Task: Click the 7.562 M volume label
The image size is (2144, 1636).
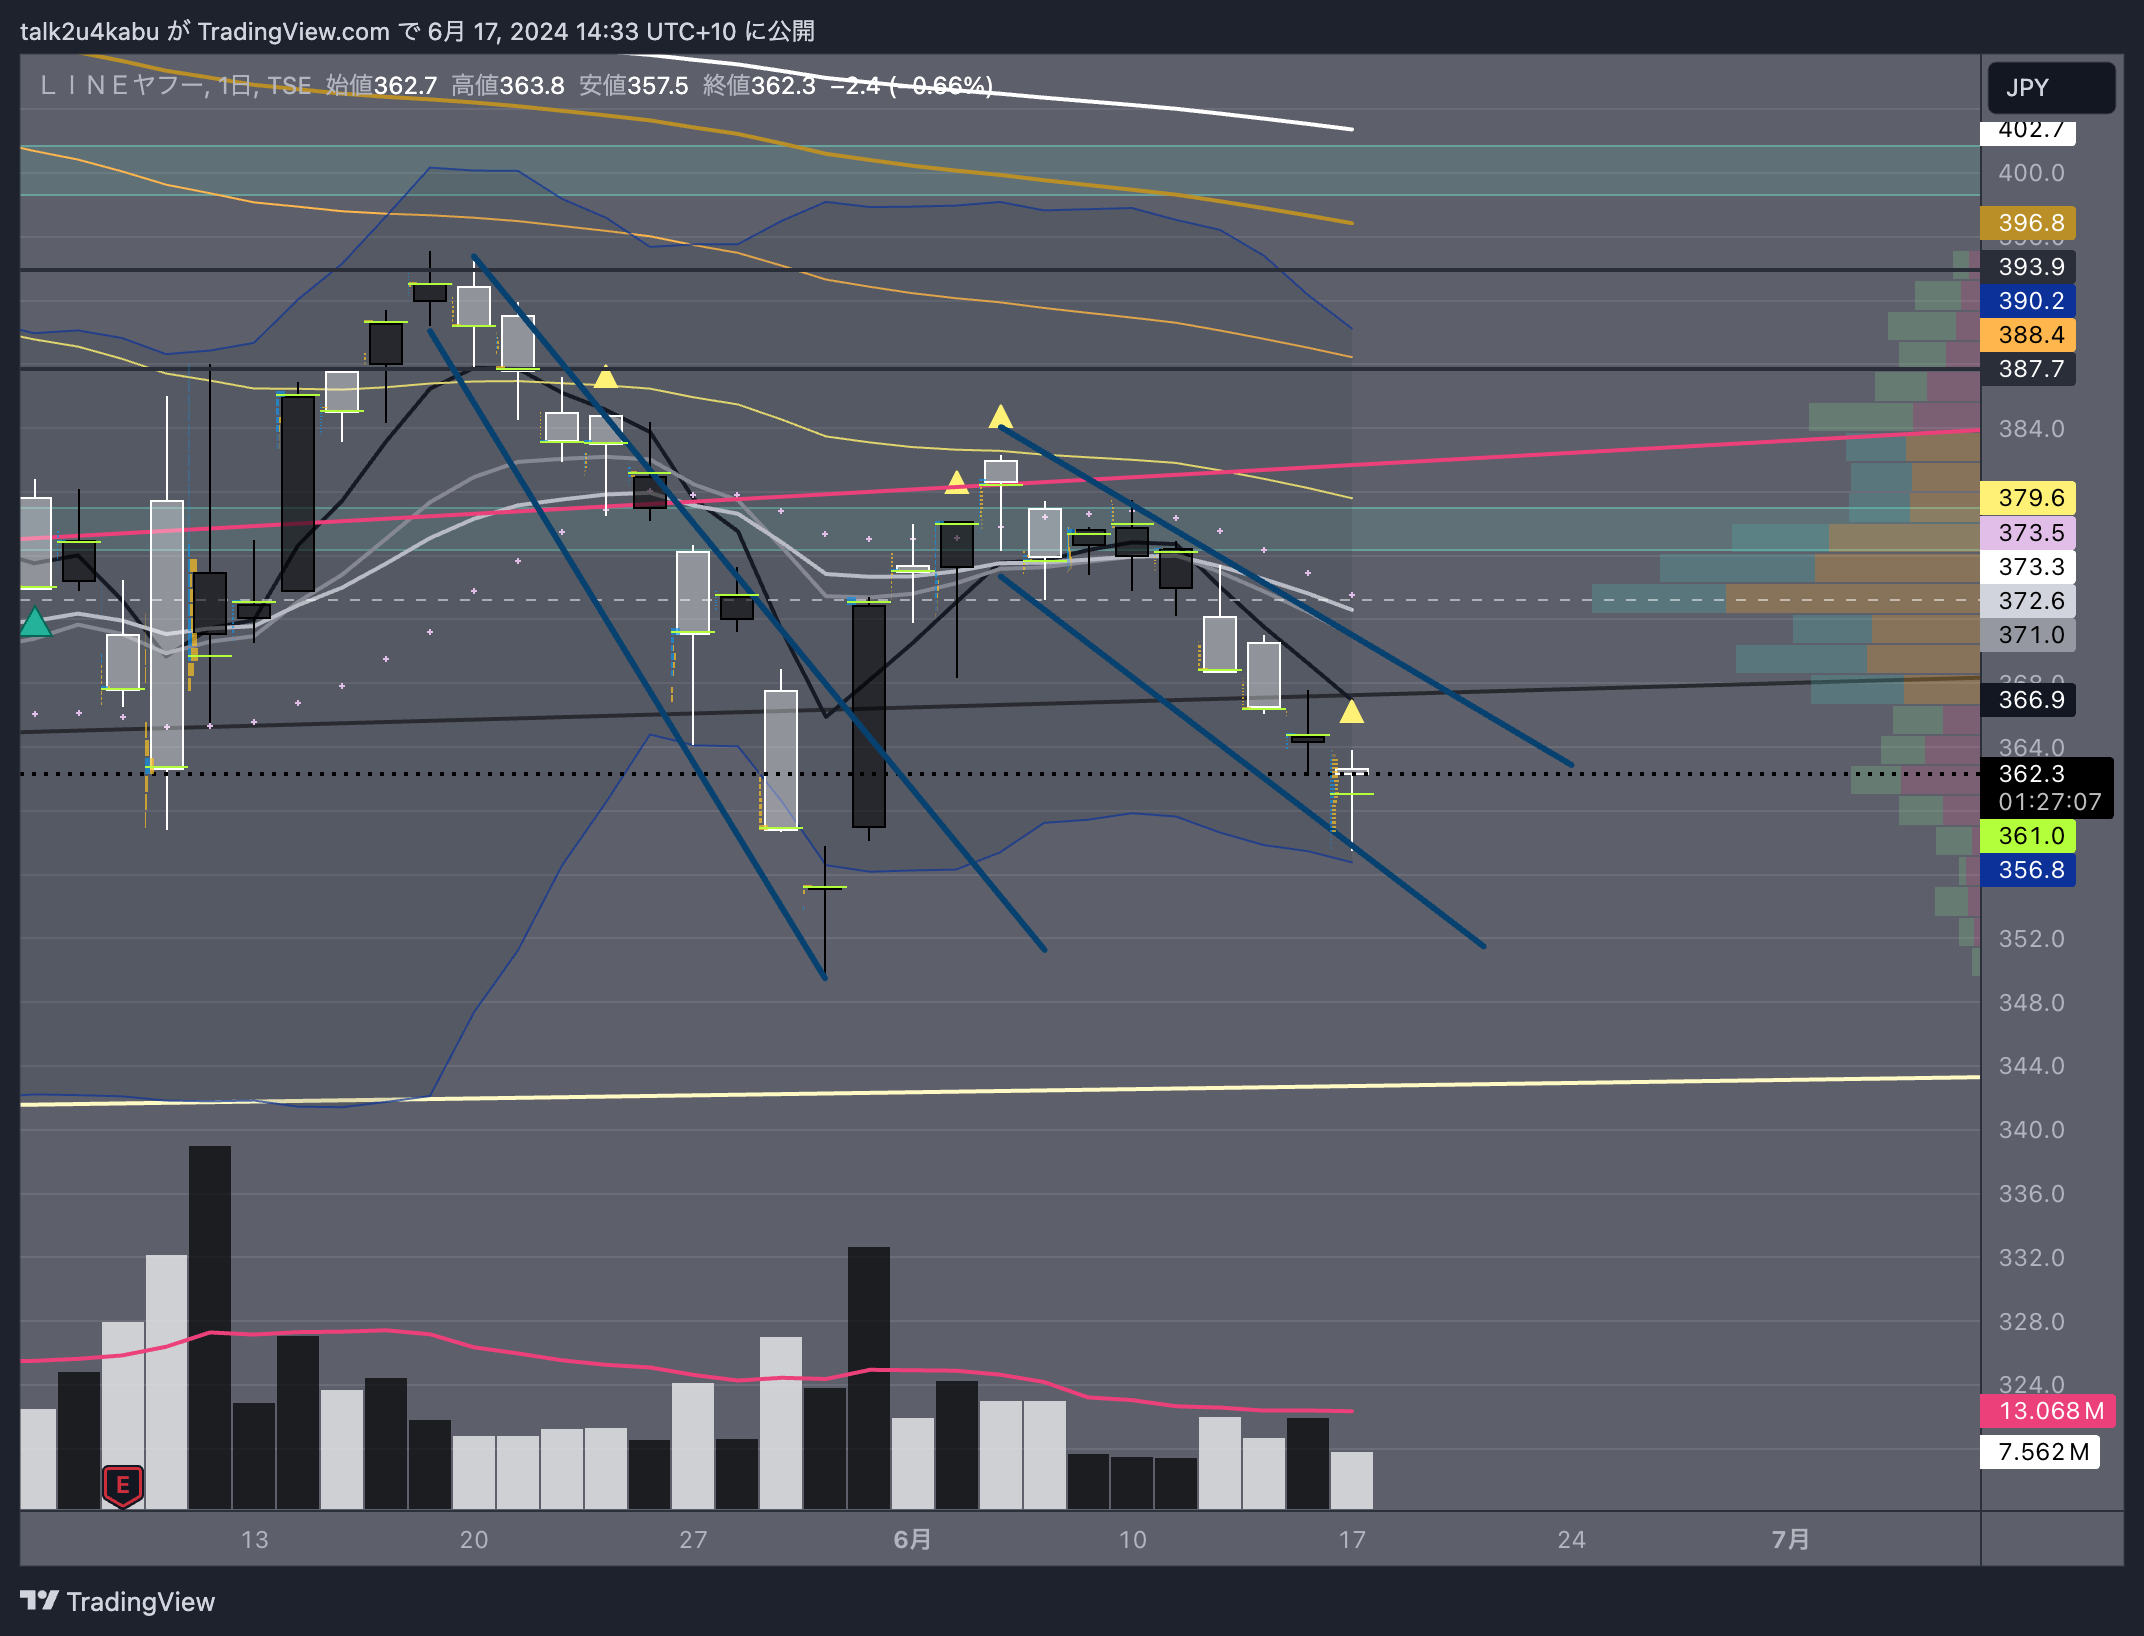Action: pos(2040,1452)
